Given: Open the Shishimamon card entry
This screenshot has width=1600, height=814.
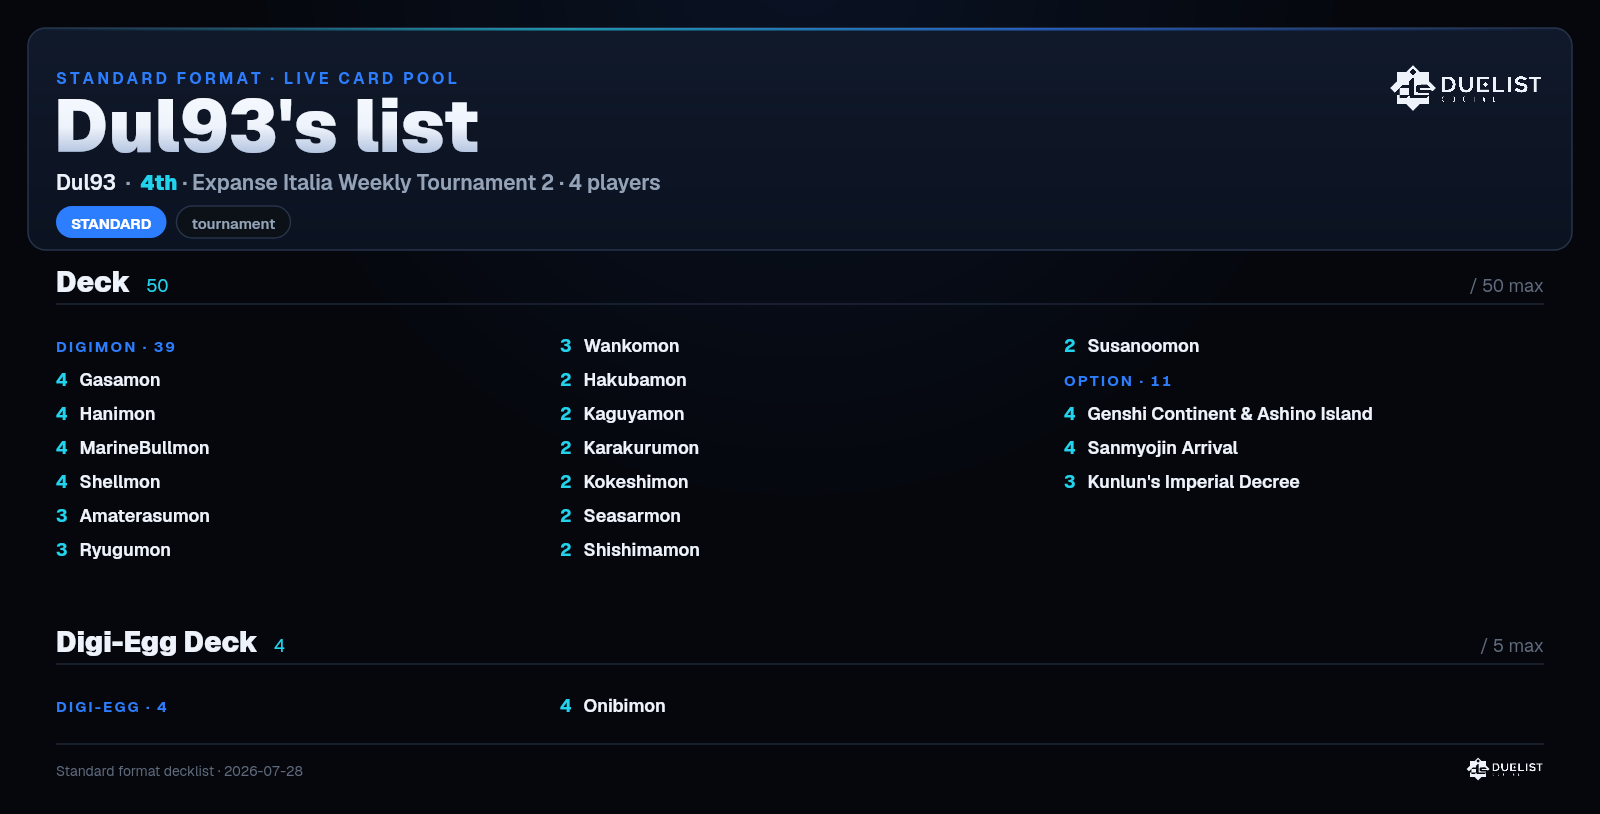Looking at the screenshot, I should point(630,550).
